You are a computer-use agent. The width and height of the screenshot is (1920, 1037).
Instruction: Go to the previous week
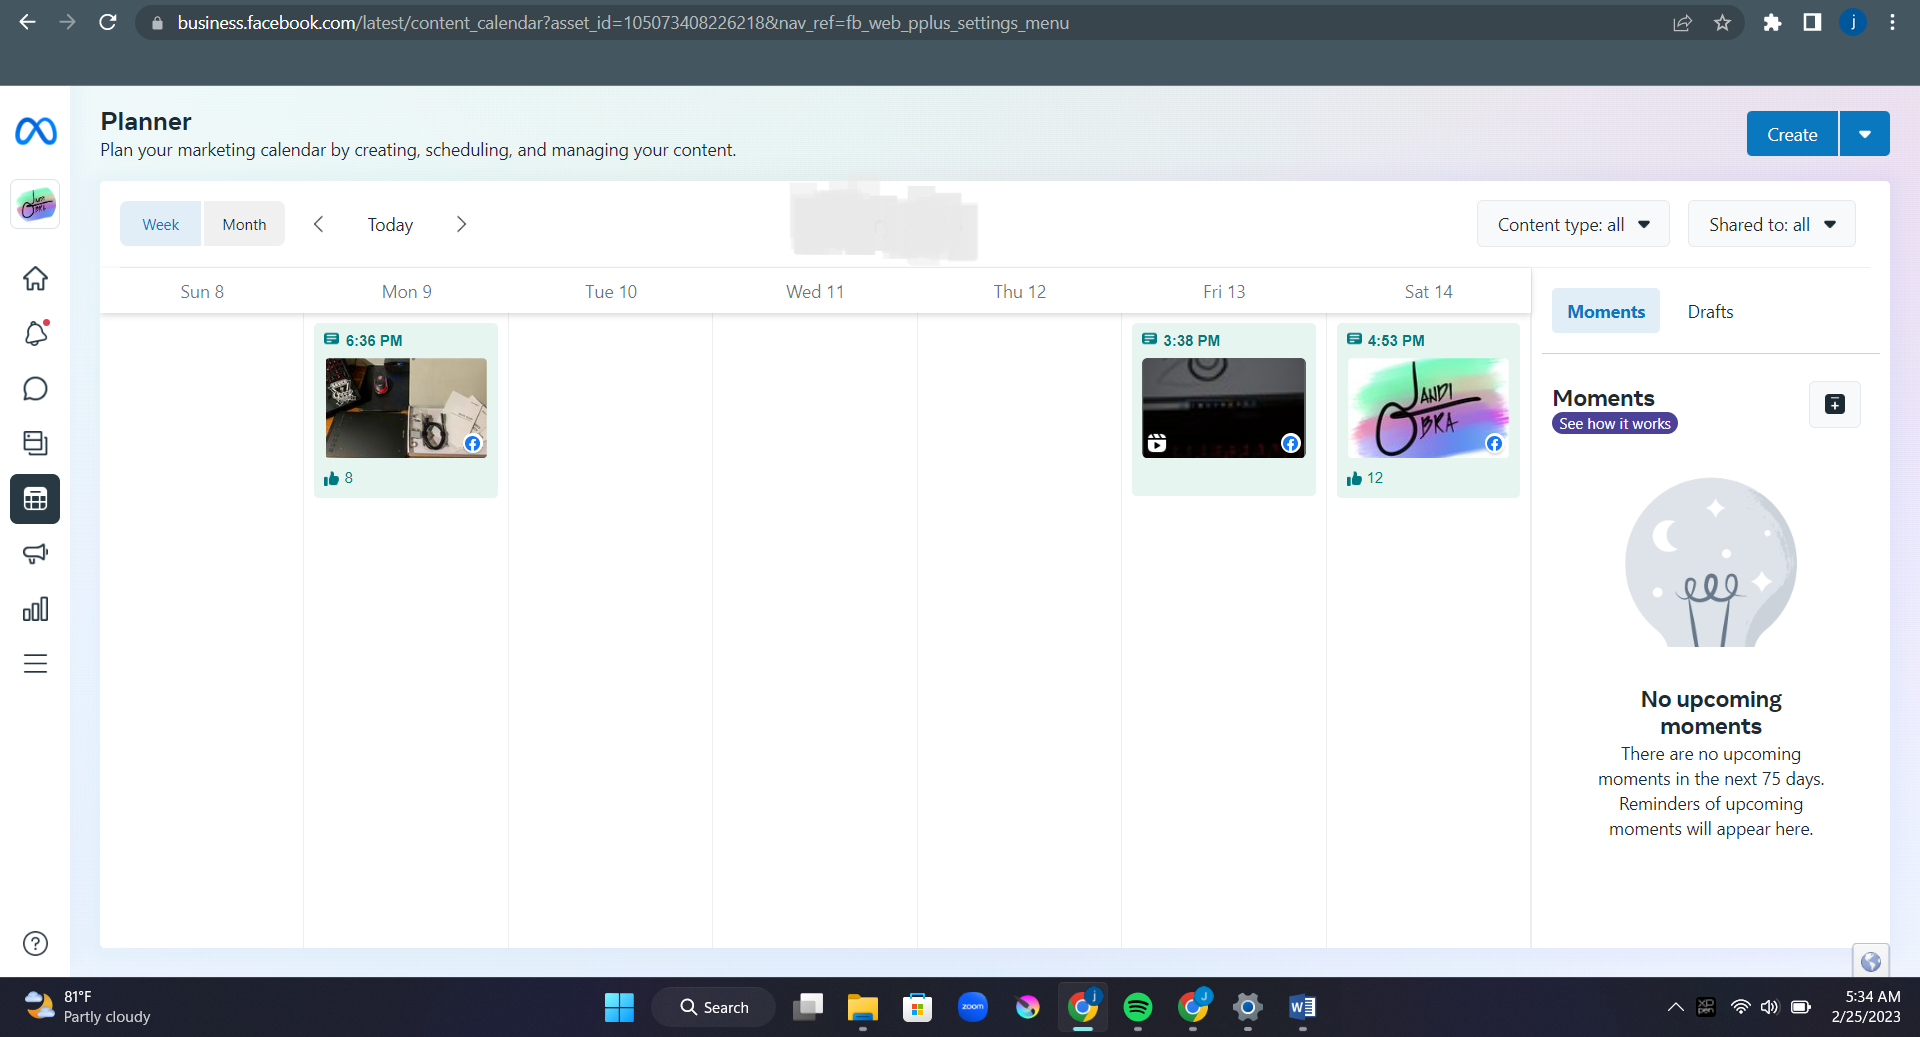click(x=319, y=224)
